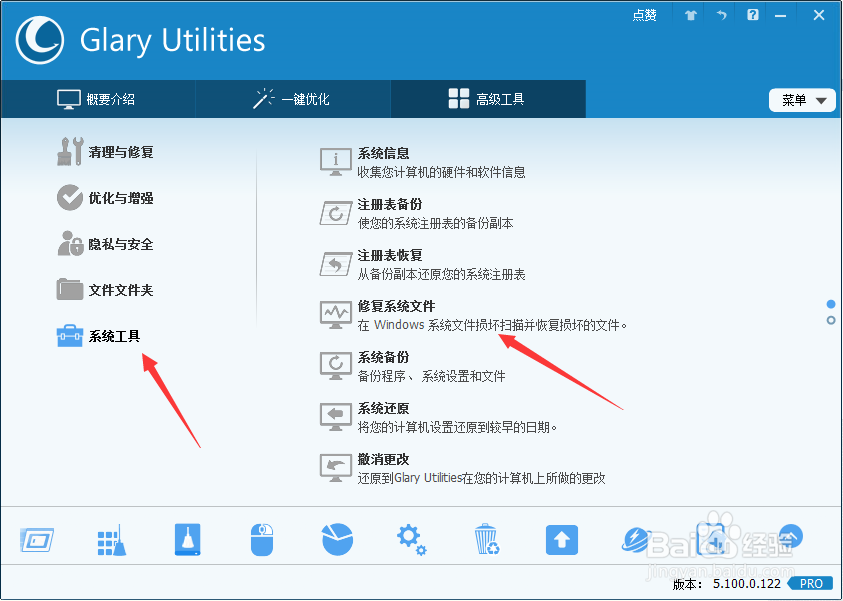Open the startup manager window icon

point(37,539)
